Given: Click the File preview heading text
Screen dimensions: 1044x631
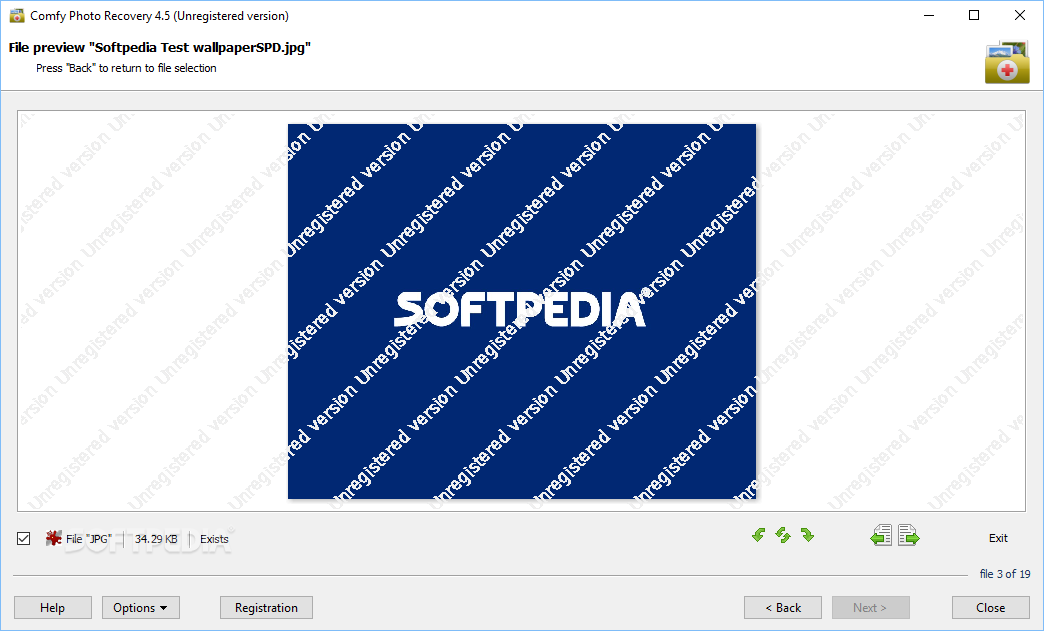Looking at the screenshot, I should point(160,47).
